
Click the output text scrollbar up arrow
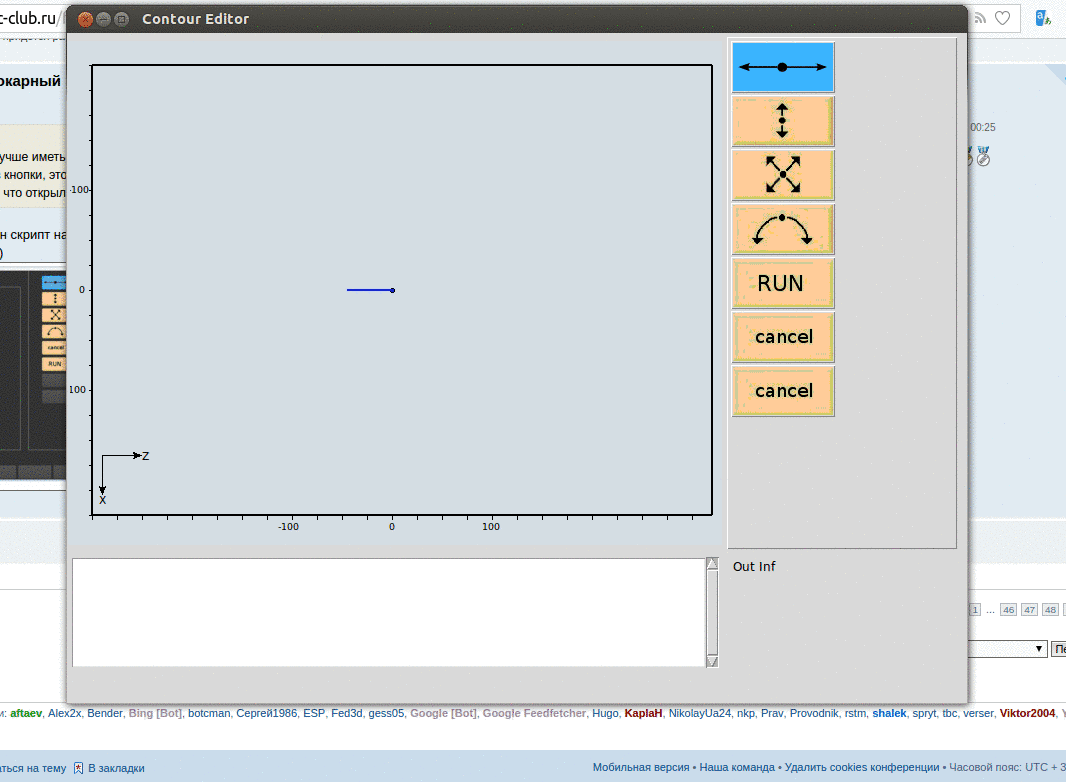[x=712, y=564]
